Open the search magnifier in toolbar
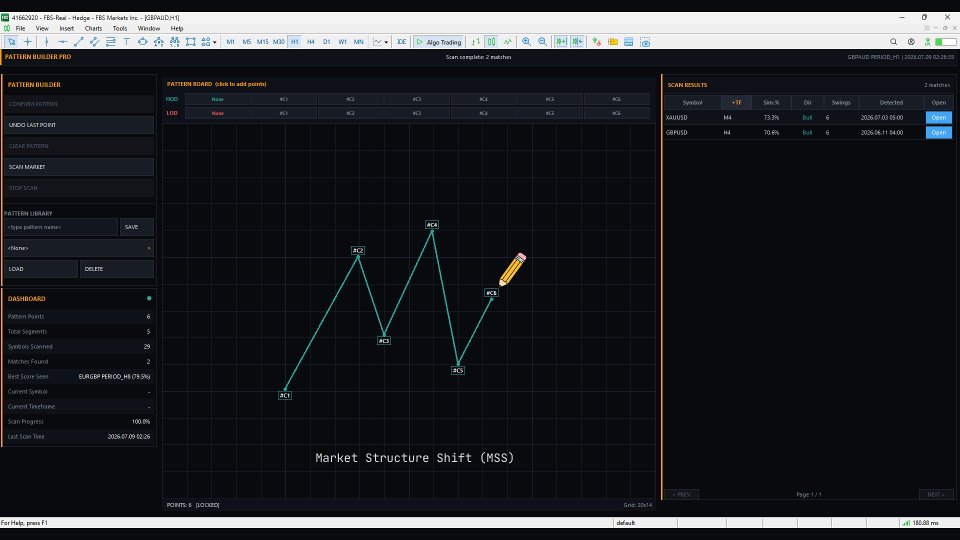The width and height of the screenshot is (960, 540). coord(893,42)
